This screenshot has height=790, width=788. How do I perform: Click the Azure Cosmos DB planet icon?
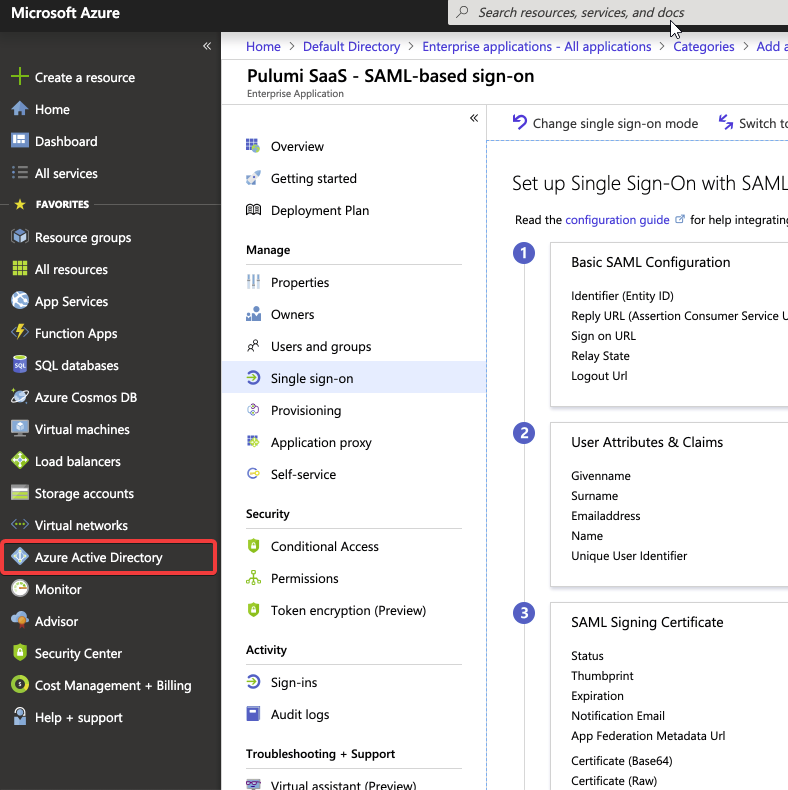[20, 397]
